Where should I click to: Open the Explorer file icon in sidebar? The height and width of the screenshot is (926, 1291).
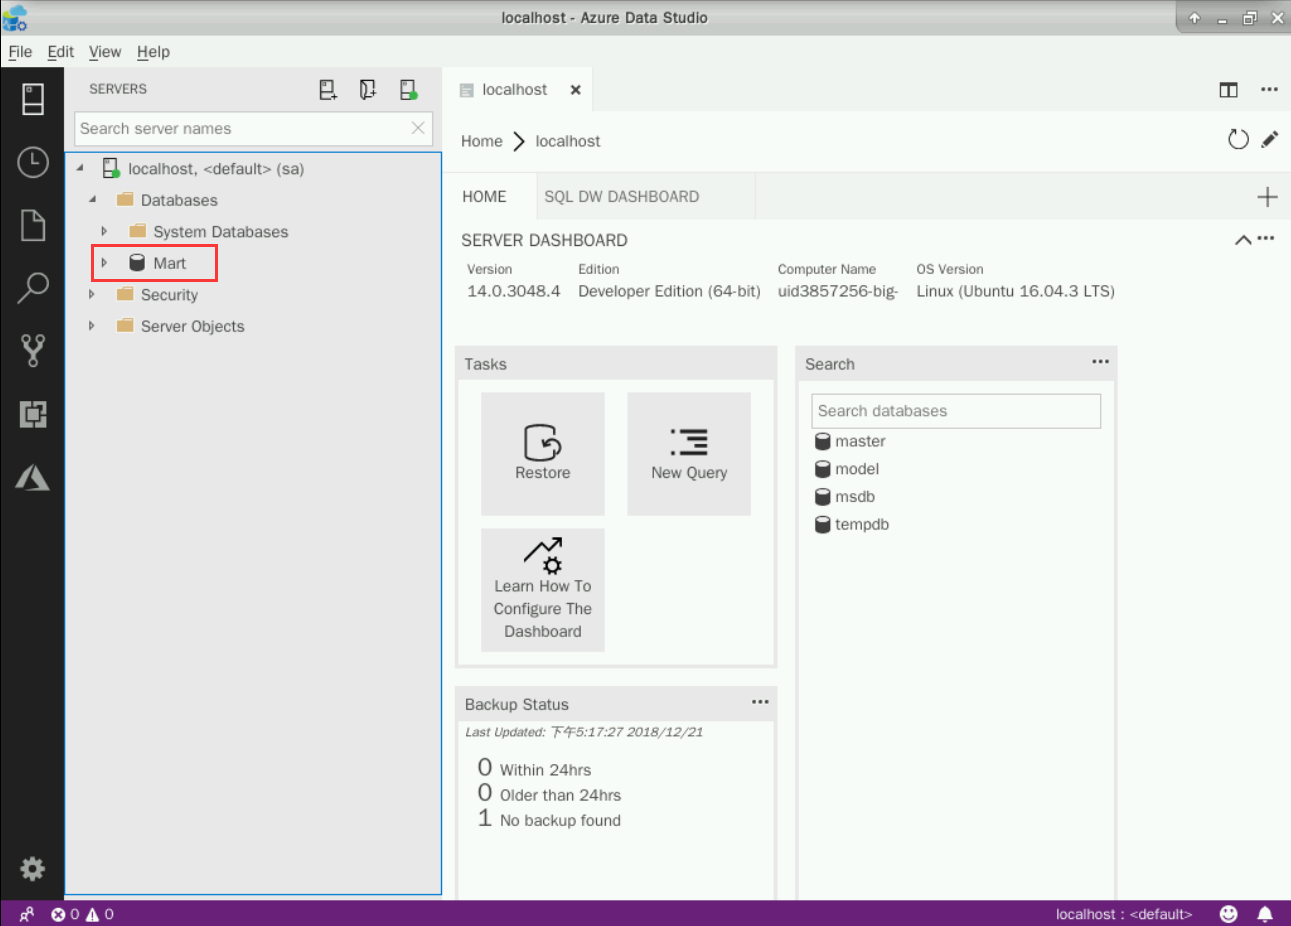[33, 225]
